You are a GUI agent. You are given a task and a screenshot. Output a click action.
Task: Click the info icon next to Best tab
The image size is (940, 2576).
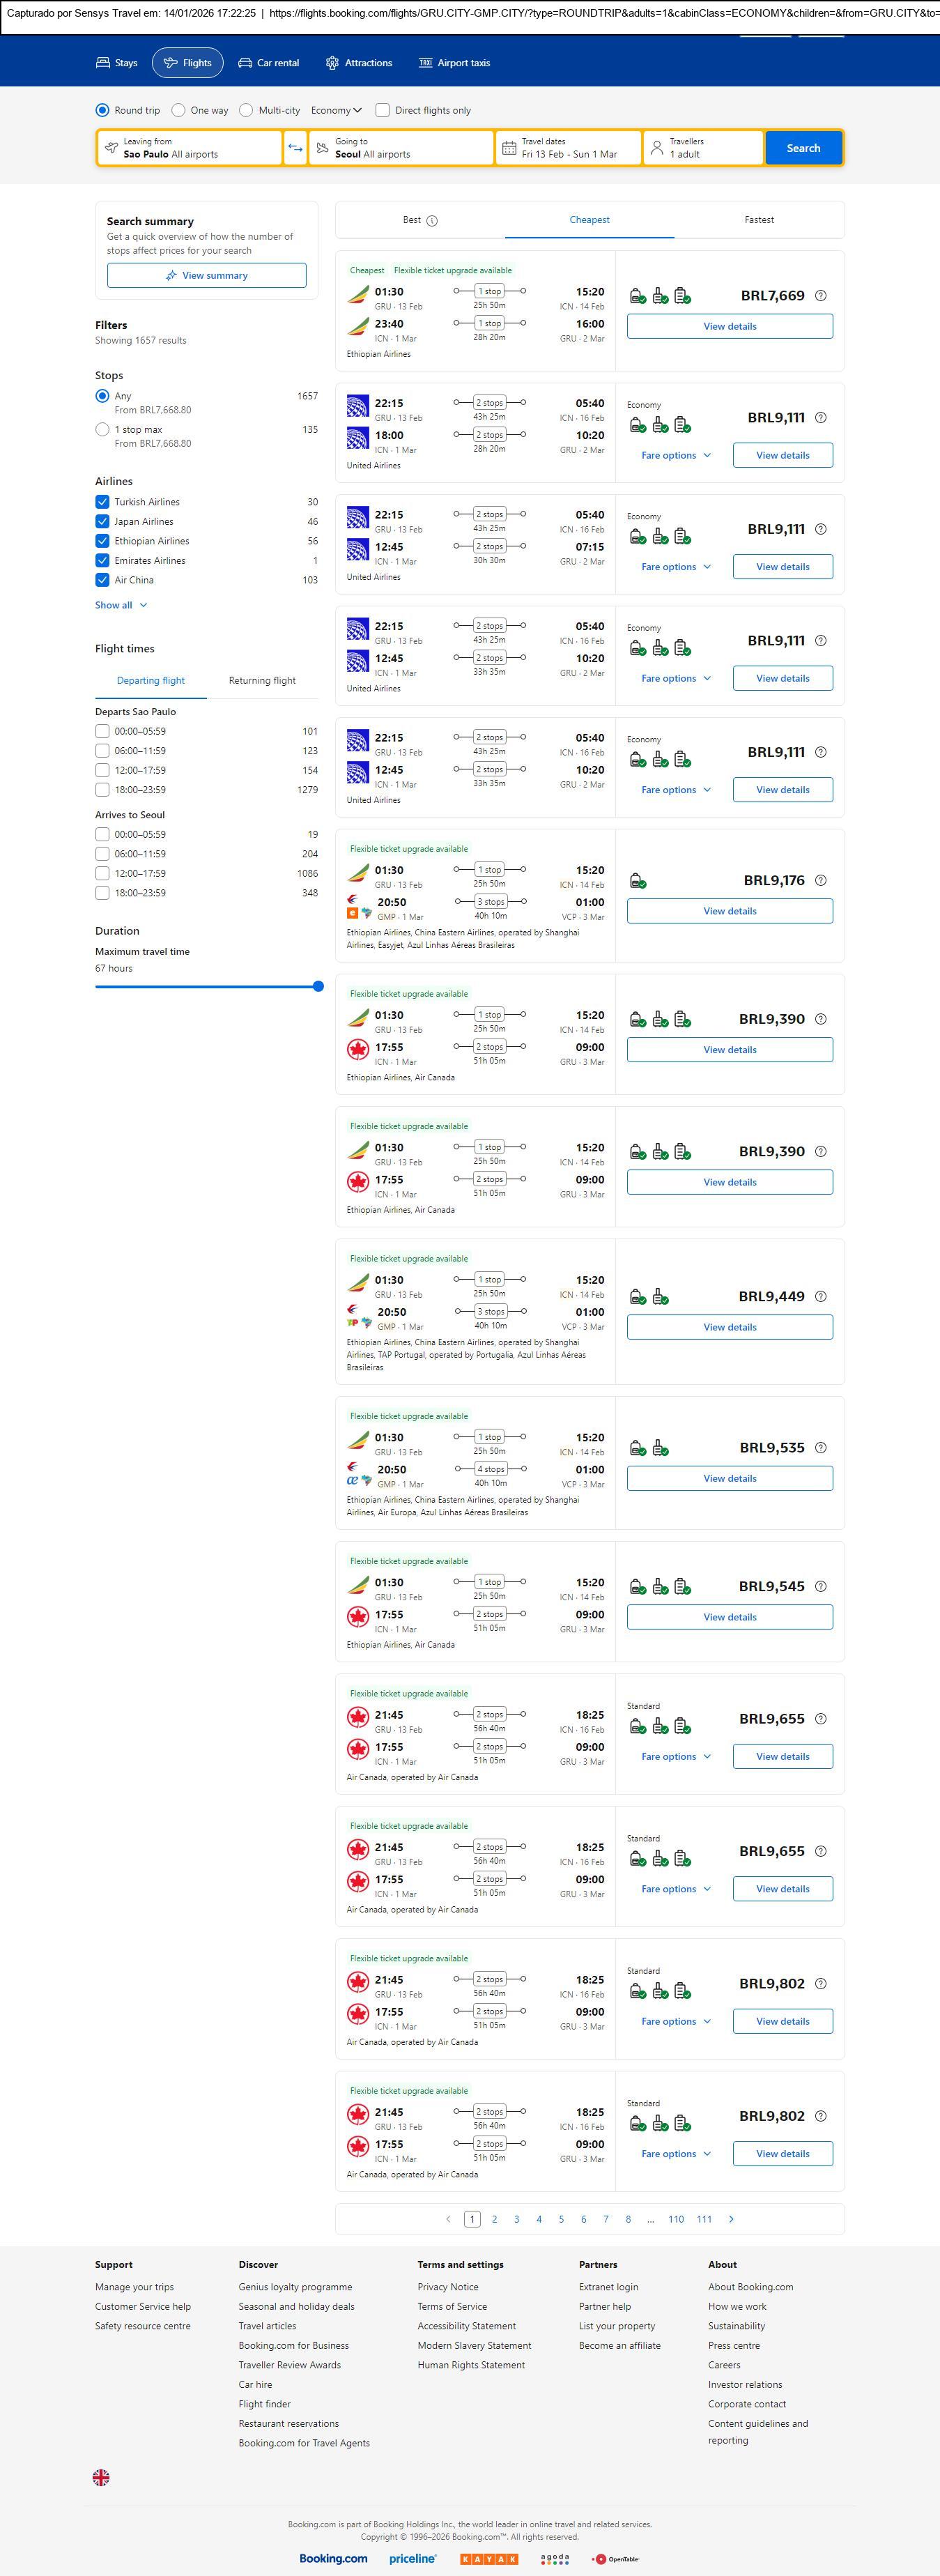[432, 221]
